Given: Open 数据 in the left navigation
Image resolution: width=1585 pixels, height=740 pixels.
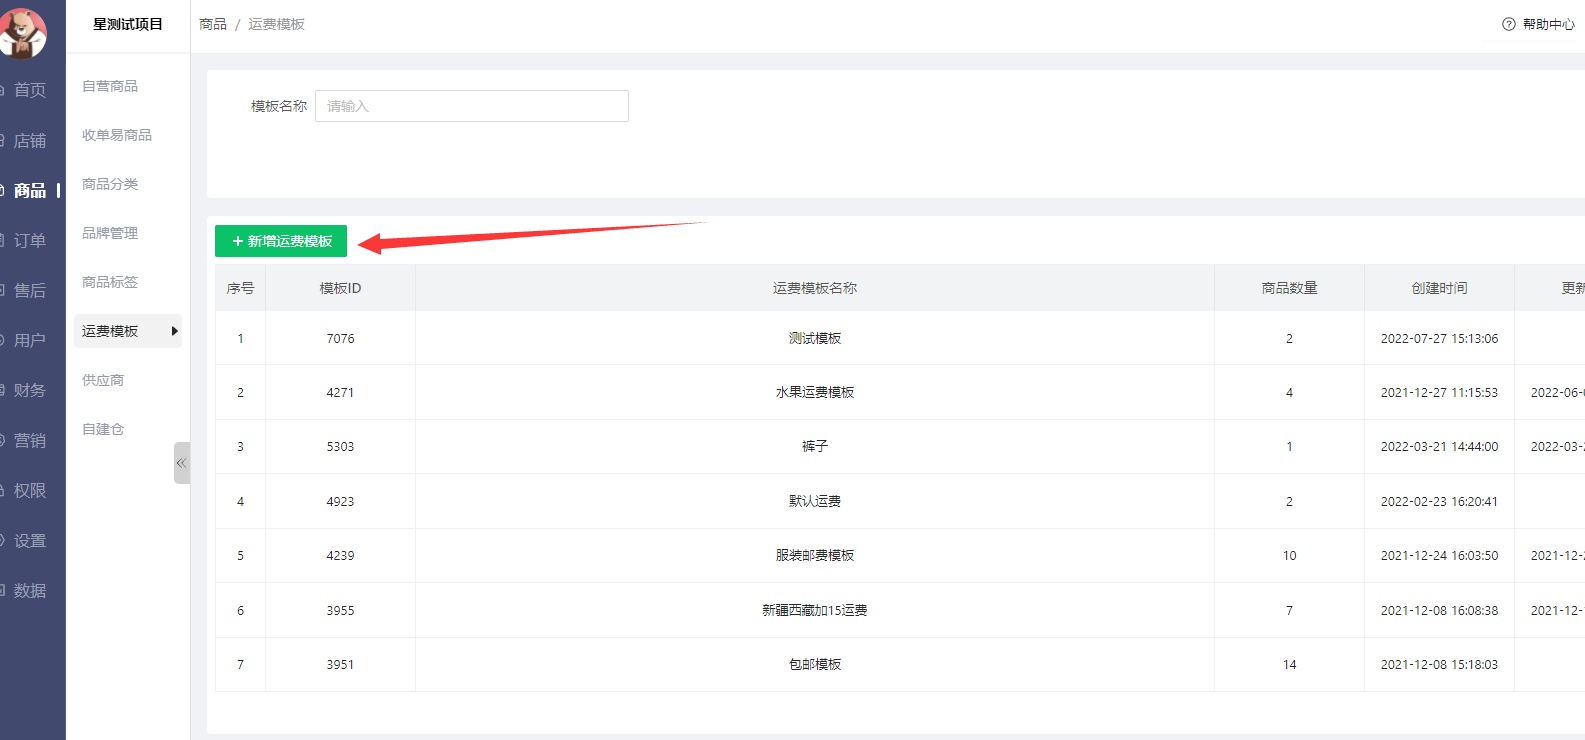Looking at the screenshot, I should pos(29,590).
